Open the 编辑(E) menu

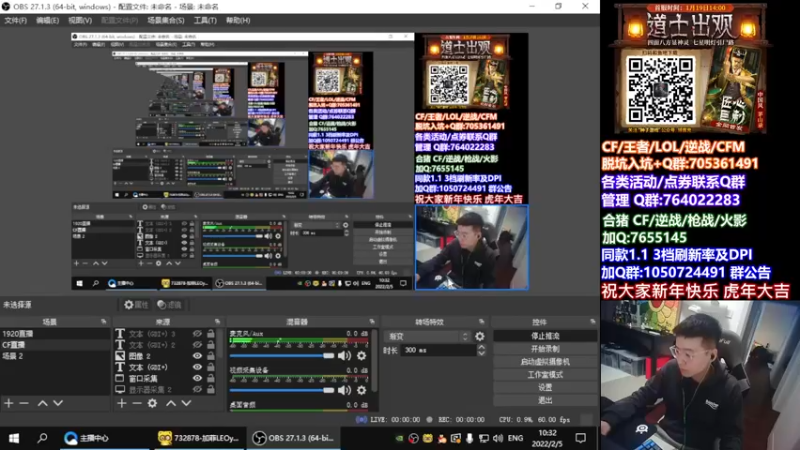(x=47, y=20)
